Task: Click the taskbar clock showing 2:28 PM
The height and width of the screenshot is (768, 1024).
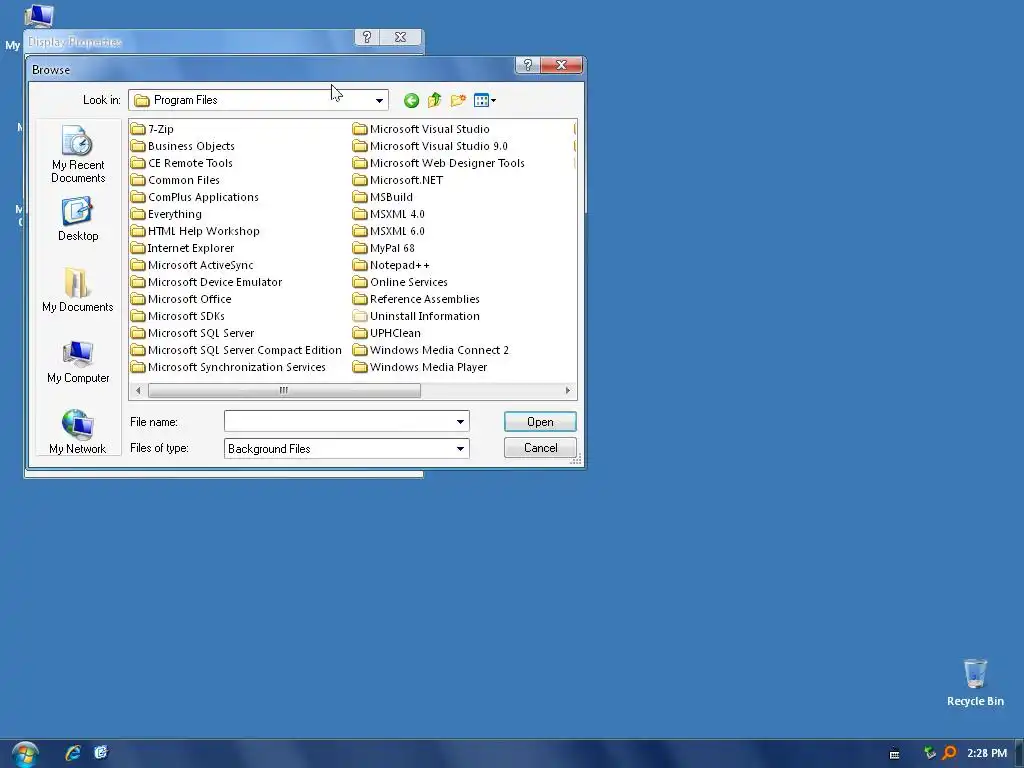Action: tap(987, 753)
